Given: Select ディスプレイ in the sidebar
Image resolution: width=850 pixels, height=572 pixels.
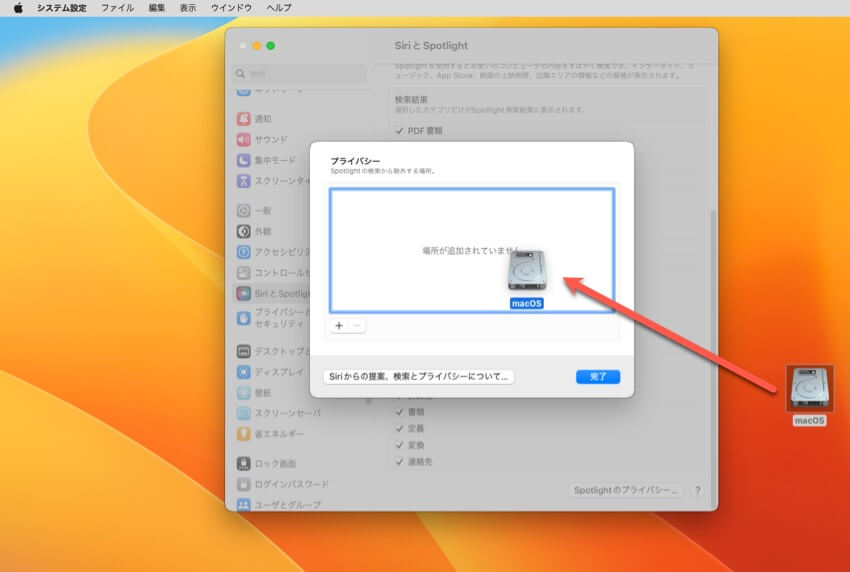Looking at the screenshot, I should click(x=271, y=372).
